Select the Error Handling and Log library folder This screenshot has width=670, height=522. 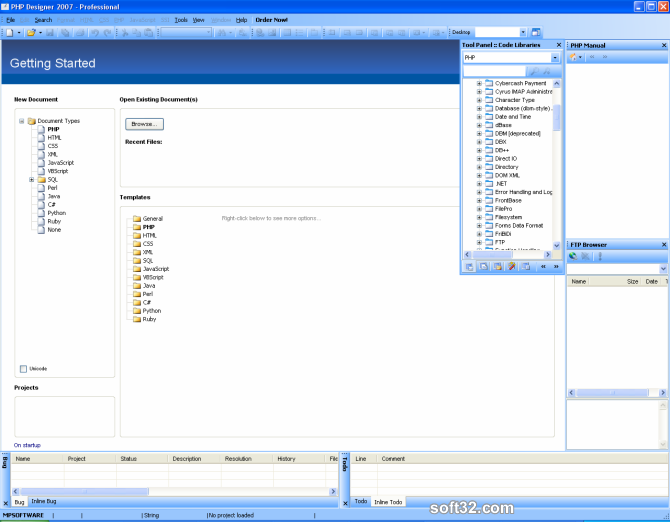[523, 192]
